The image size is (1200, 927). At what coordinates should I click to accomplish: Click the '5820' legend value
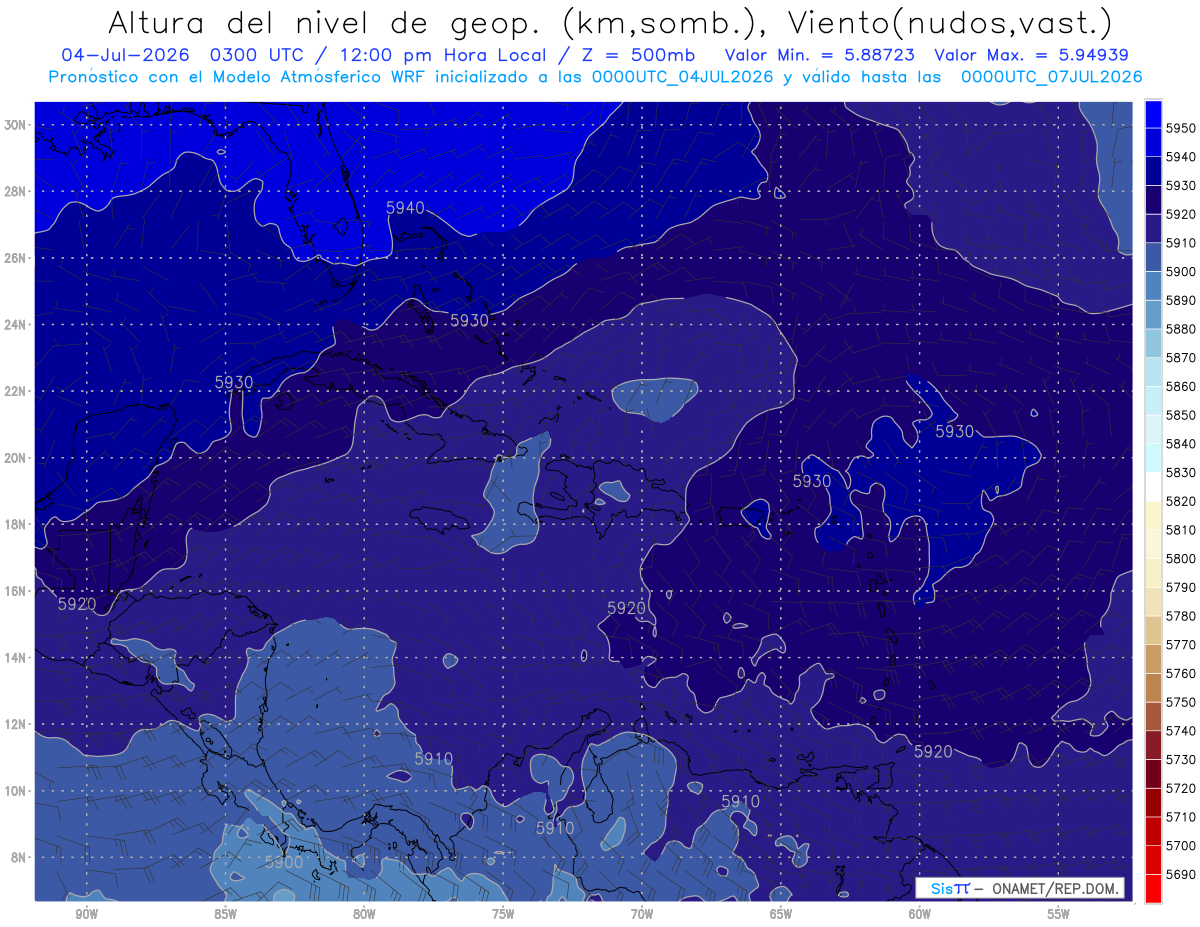[1180, 501]
